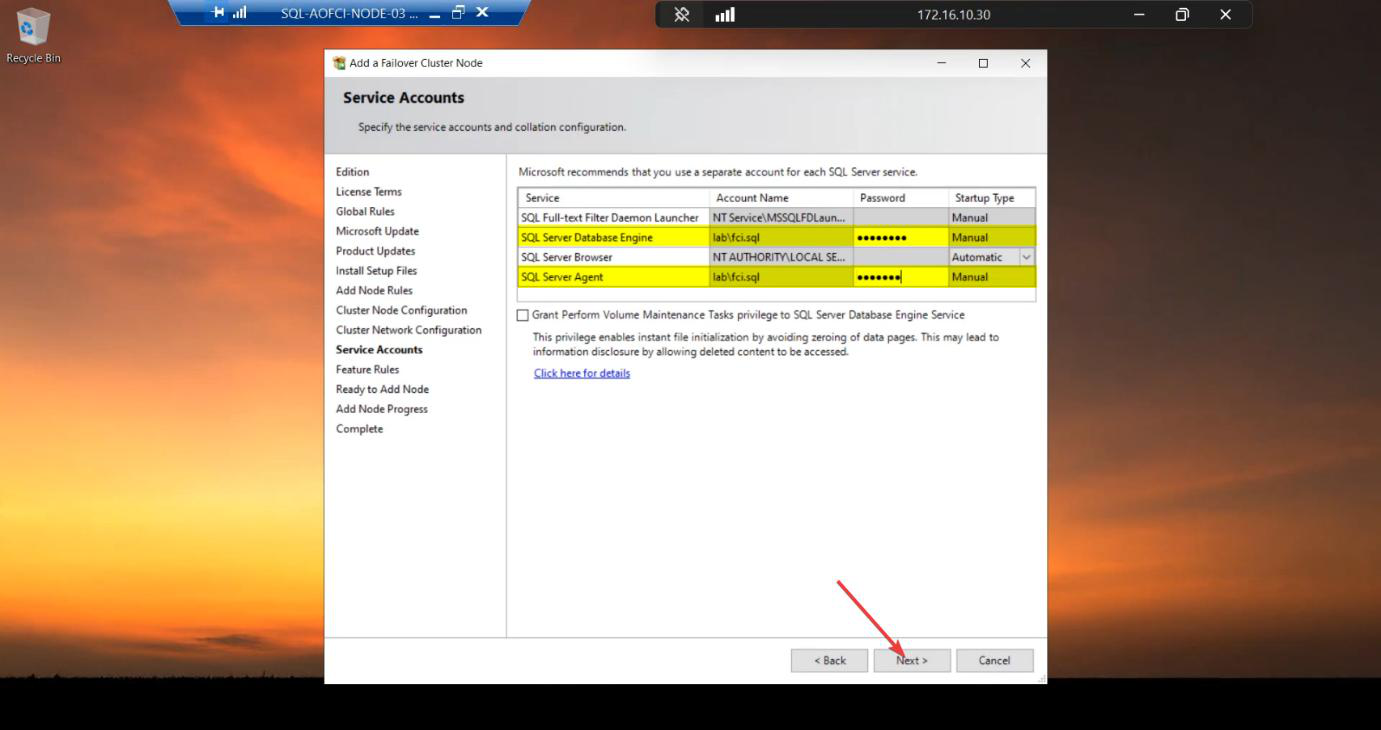This screenshot has height=730, width=1381.
Task: Minimize the SQL-AOFCI-NODE-03 remote session
Action: click(434, 14)
